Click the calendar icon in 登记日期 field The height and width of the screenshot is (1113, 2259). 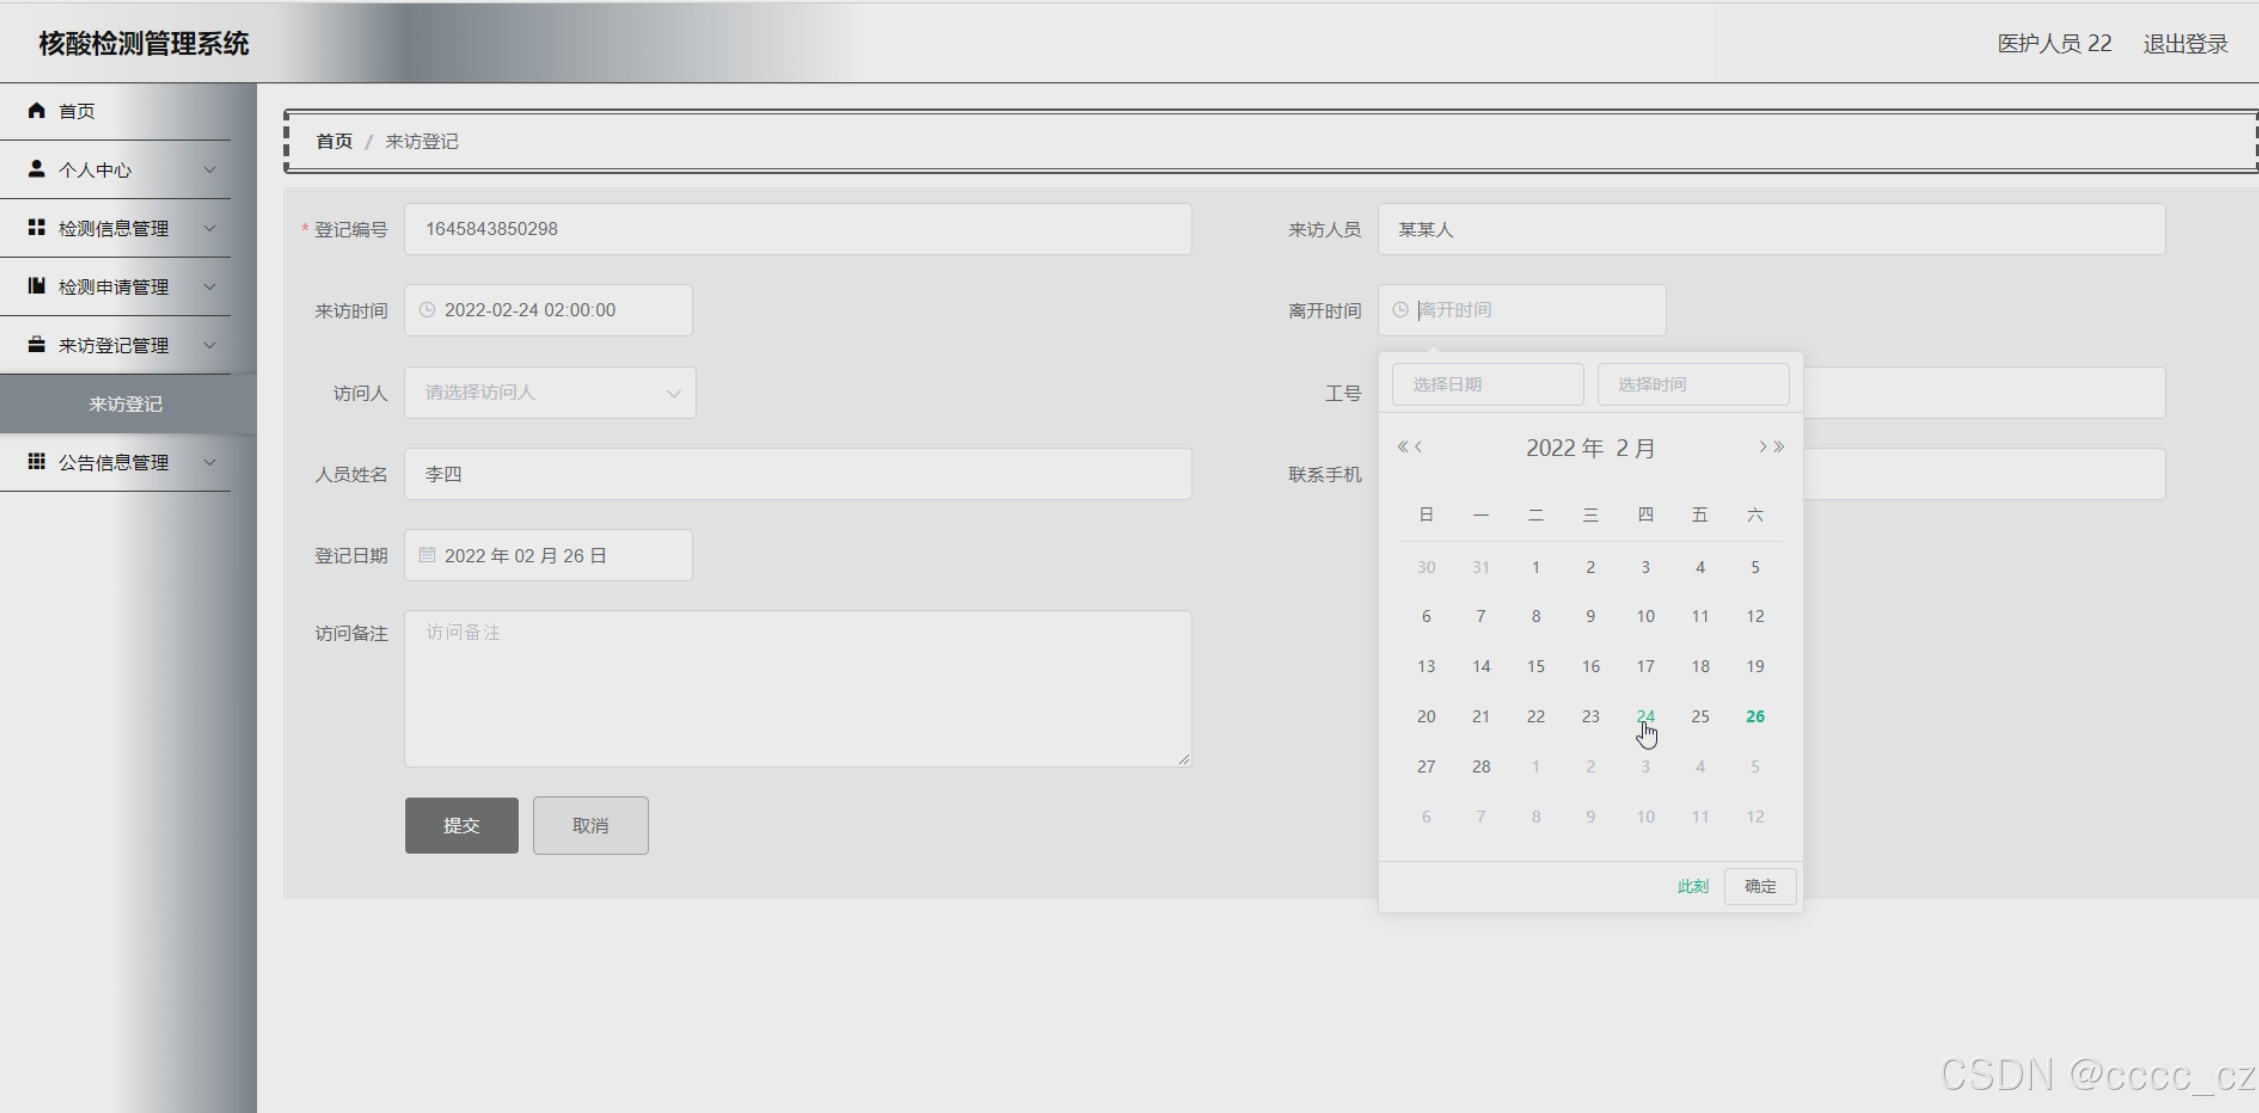click(x=427, y=555)
